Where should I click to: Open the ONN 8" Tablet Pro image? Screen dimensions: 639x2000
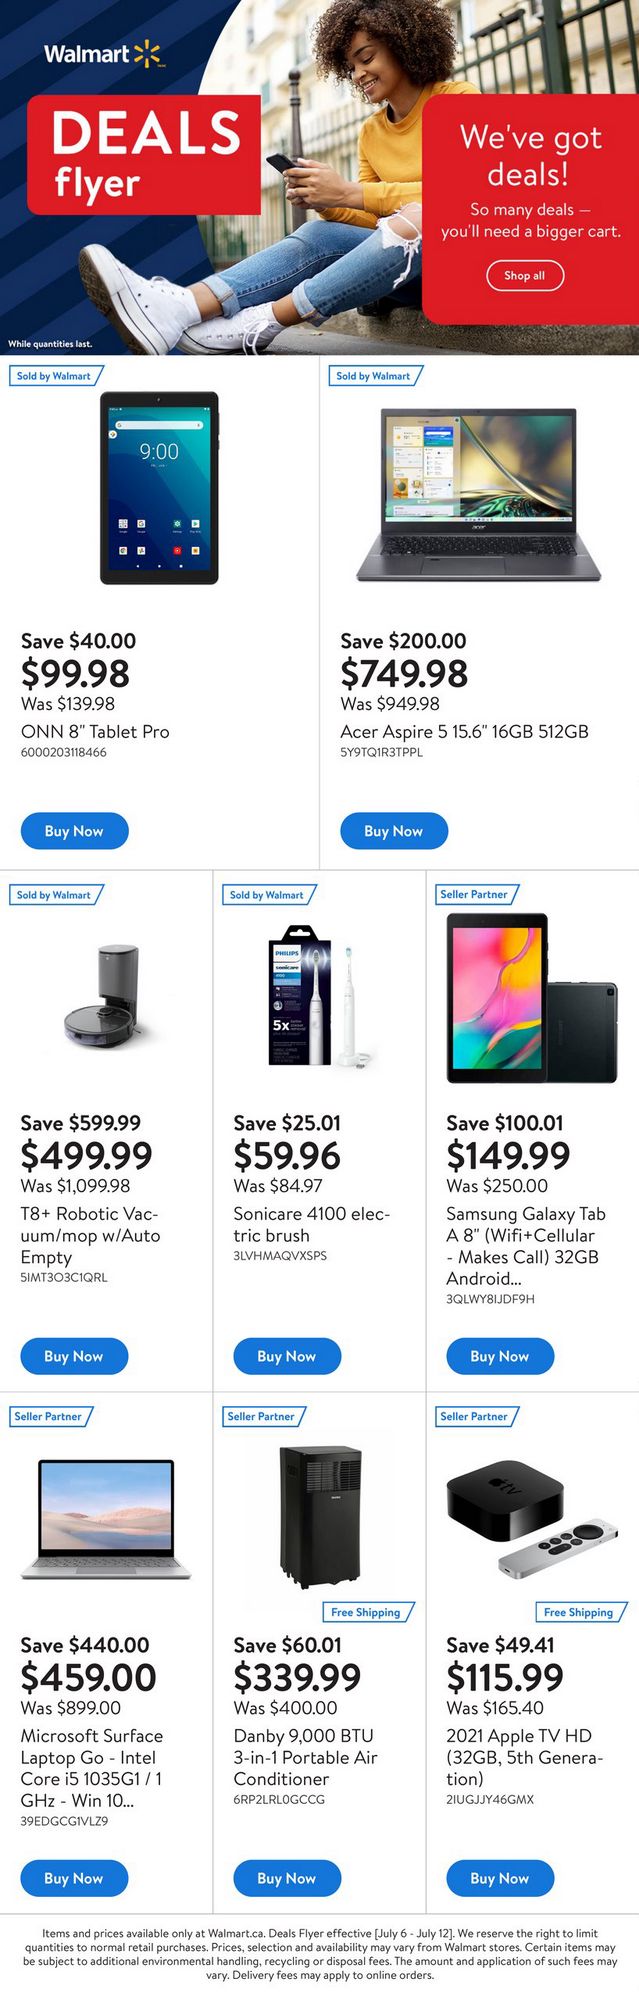click(x=159, y=488)
